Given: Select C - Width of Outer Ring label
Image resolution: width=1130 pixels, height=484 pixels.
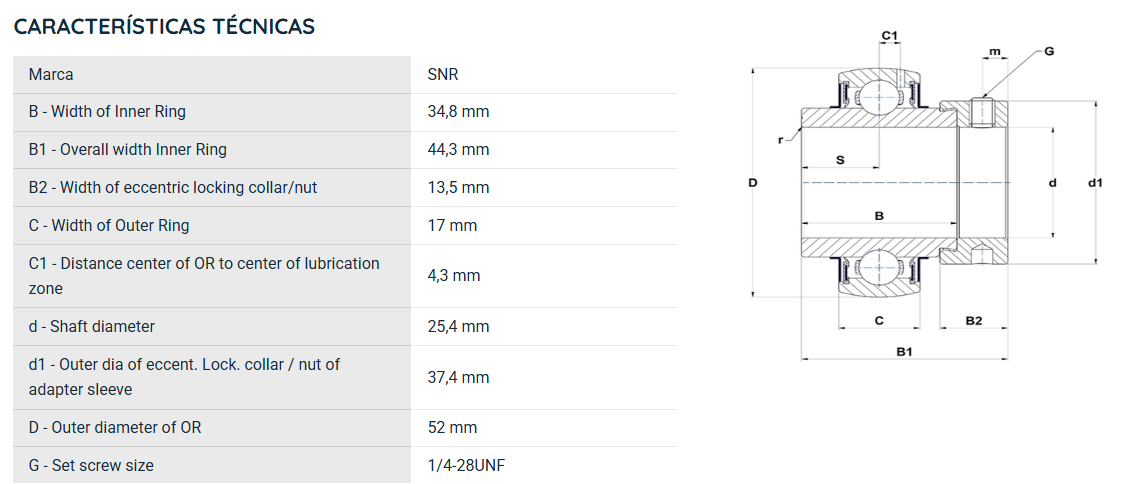Looking at the screenshot, I should click(x=109, y=225).
